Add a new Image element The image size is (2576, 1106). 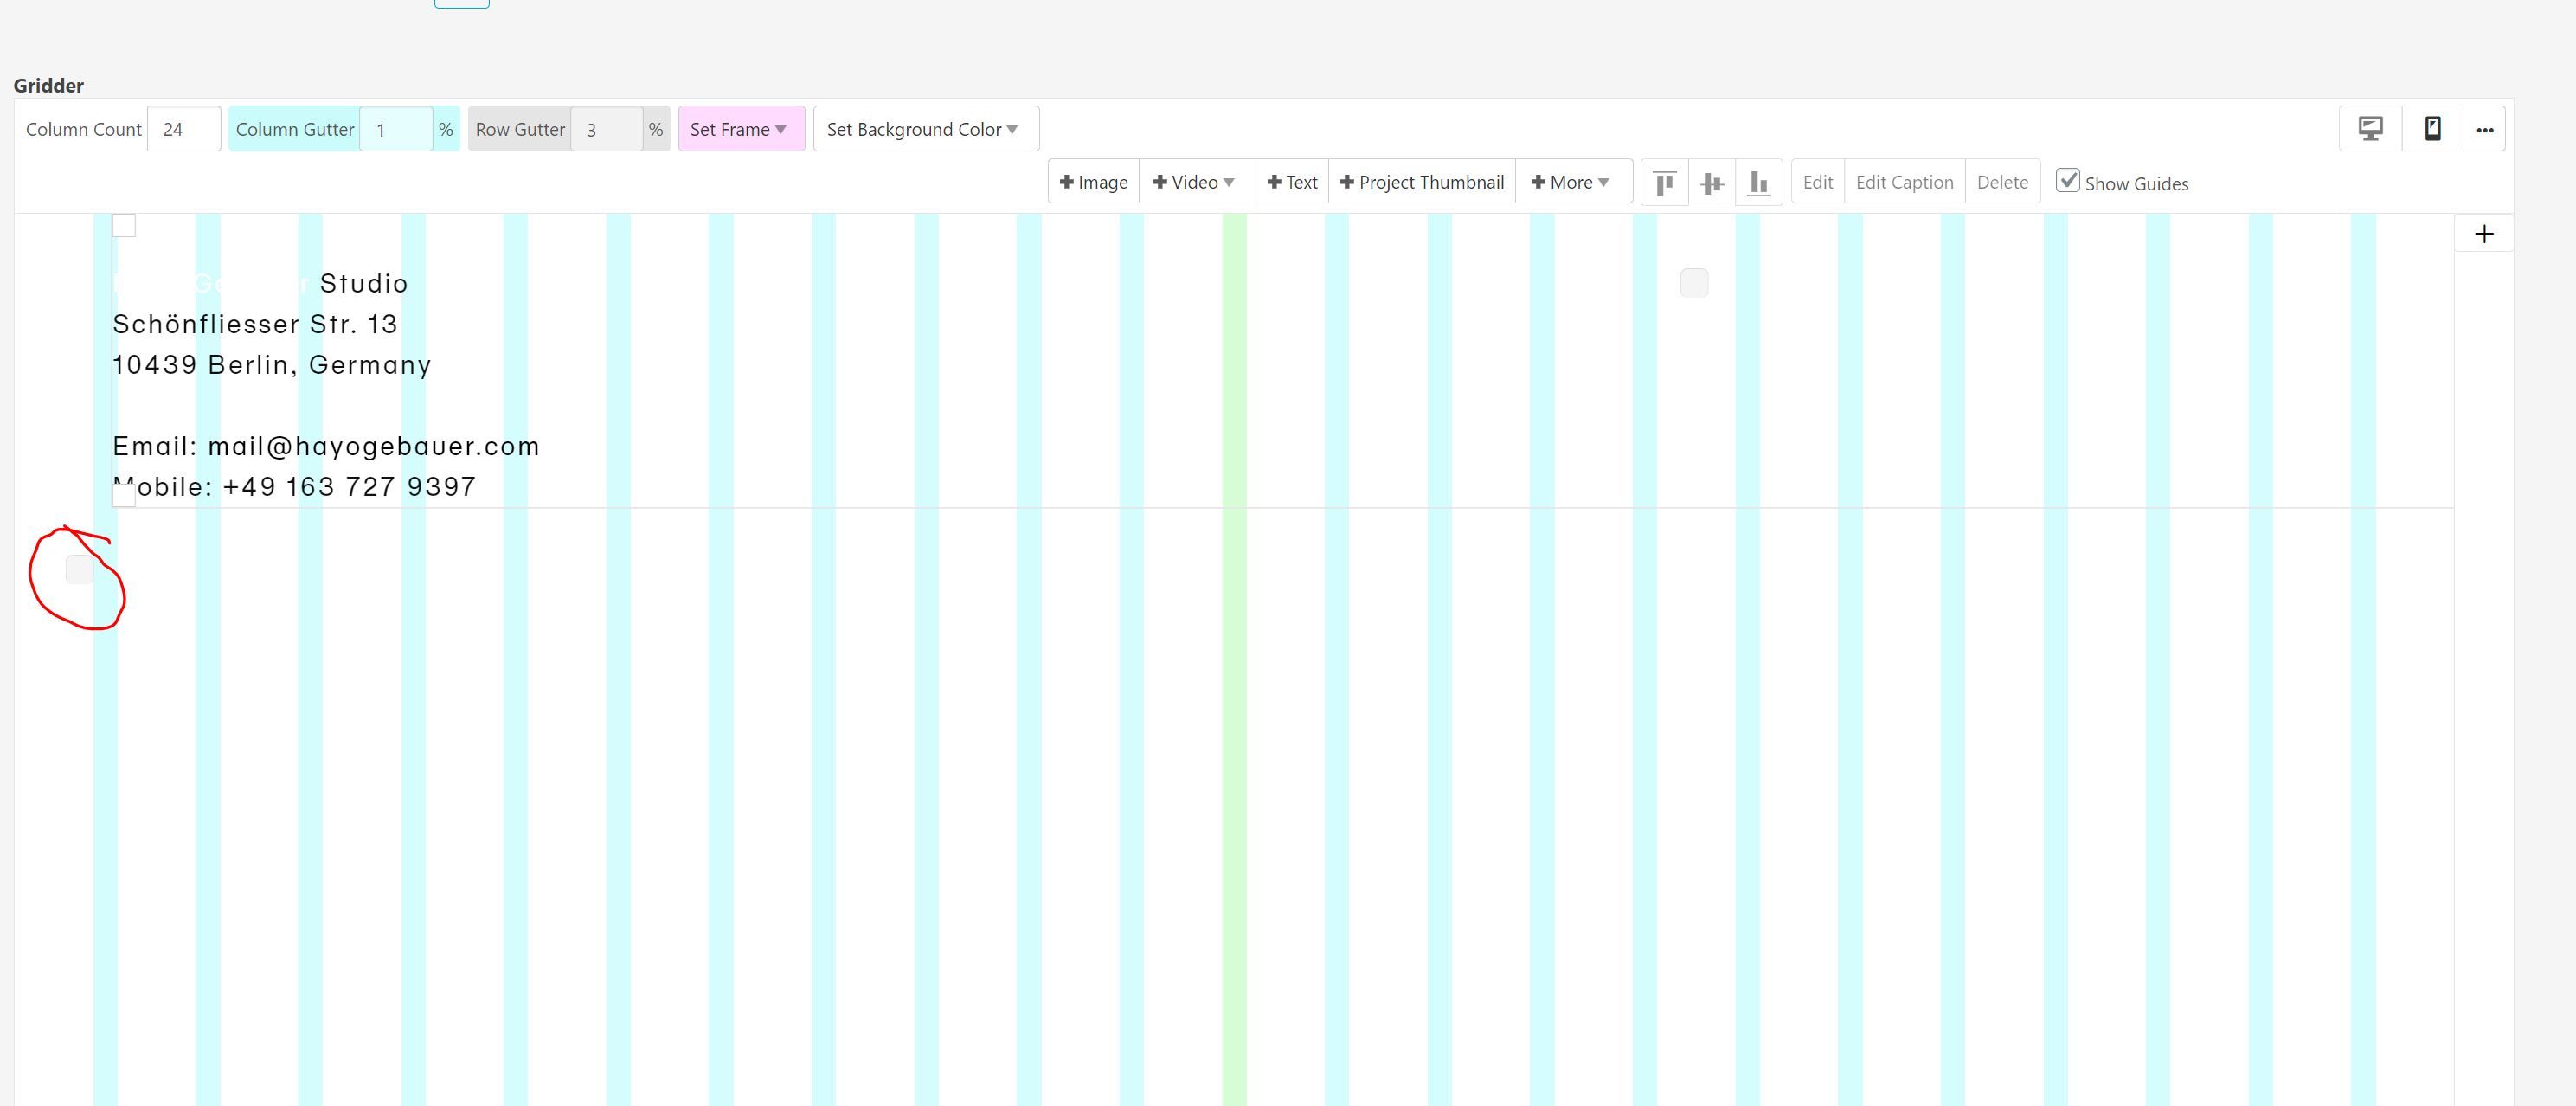[x=1093, y=182]
